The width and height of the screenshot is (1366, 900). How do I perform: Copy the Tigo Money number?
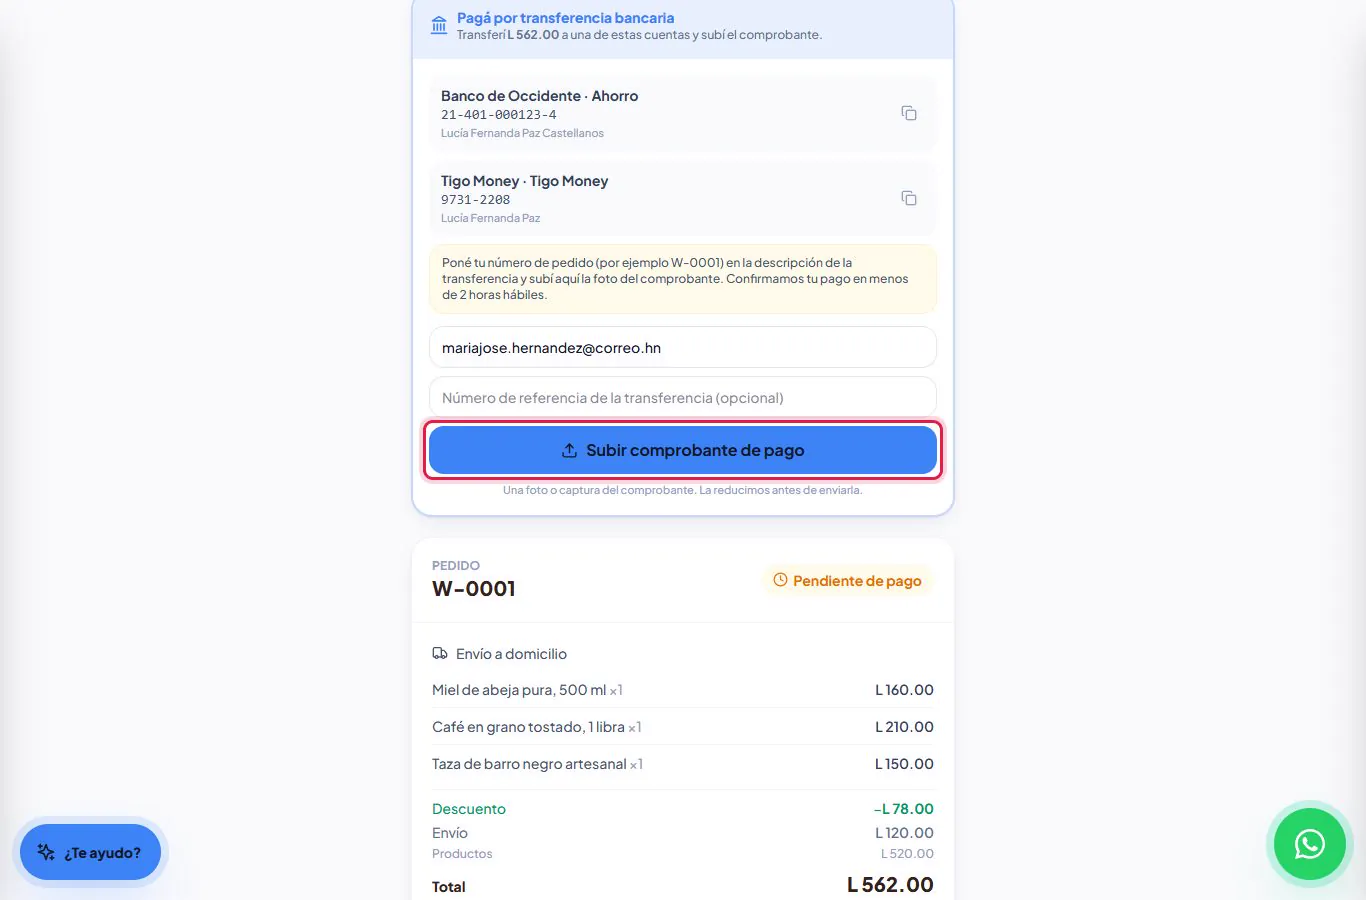909,198
